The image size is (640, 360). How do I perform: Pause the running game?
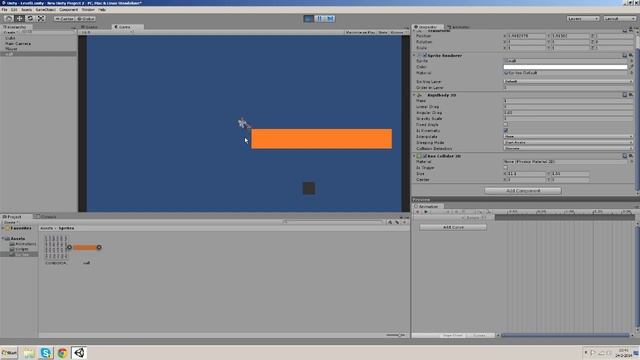[x=319, y=18]
